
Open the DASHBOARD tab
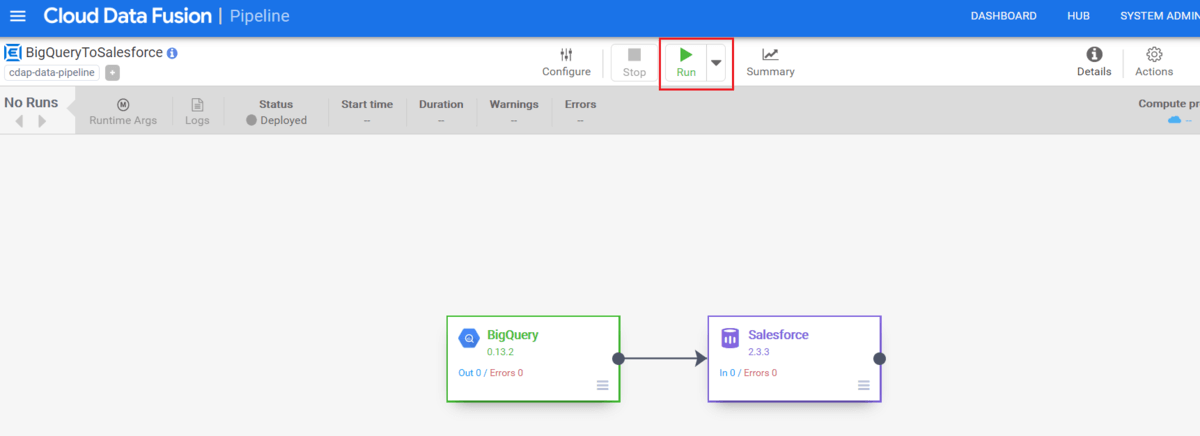(1003, 16)
